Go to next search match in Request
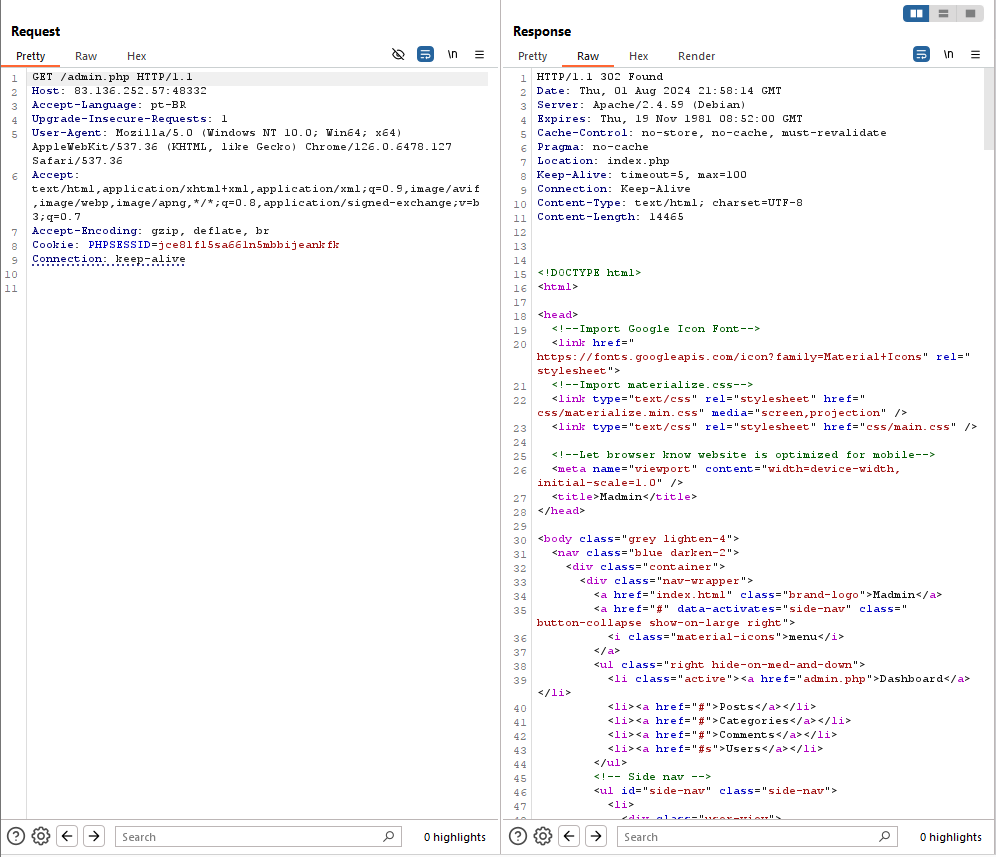996x857 pixels. coord(94,836)
